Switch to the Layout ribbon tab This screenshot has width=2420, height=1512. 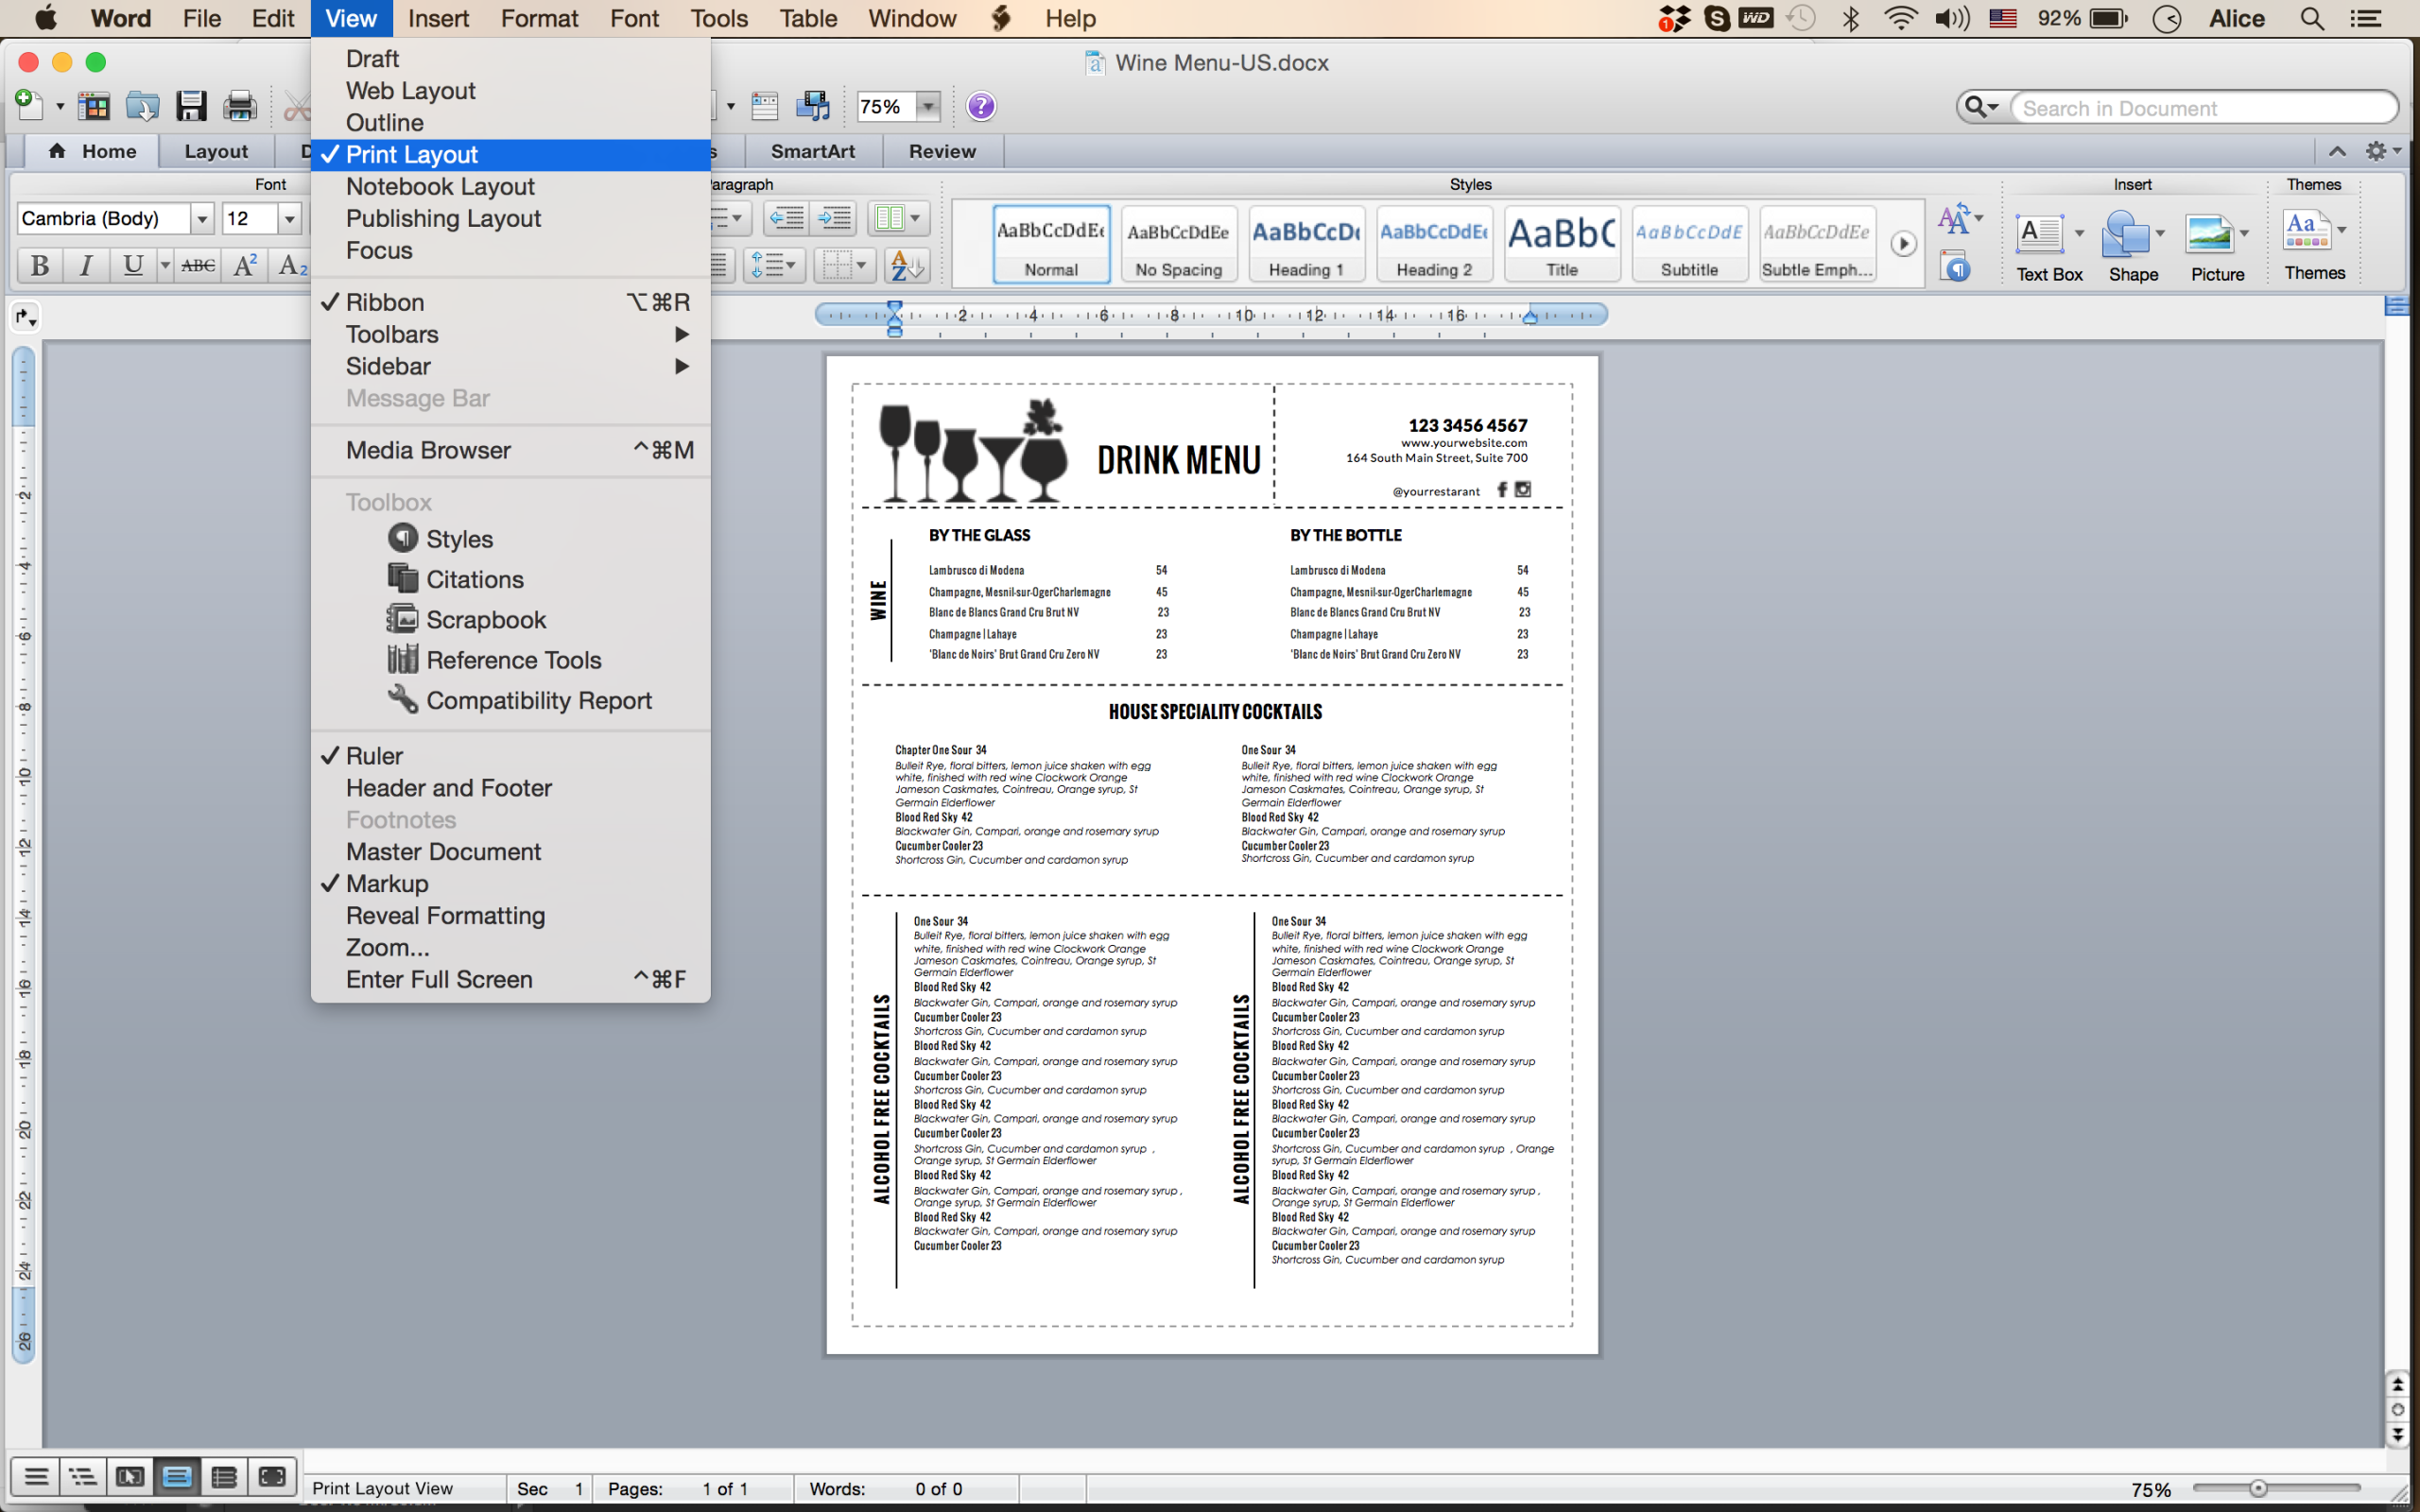tap(216, 151)
